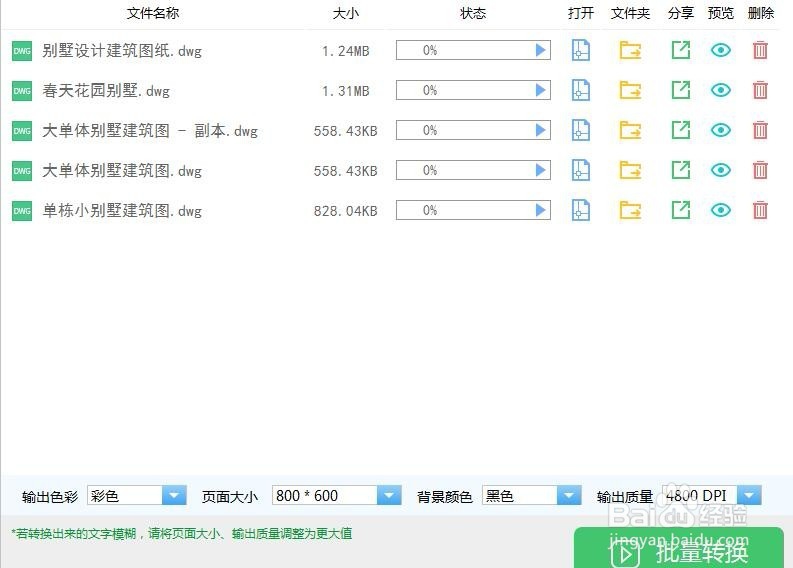The height and width of the screenshot is (568, 793).
Task: Start converting 单栋小别墅建筑图.dwg with the play arrow
Action: pyautogui.click(x=541, y=210)
